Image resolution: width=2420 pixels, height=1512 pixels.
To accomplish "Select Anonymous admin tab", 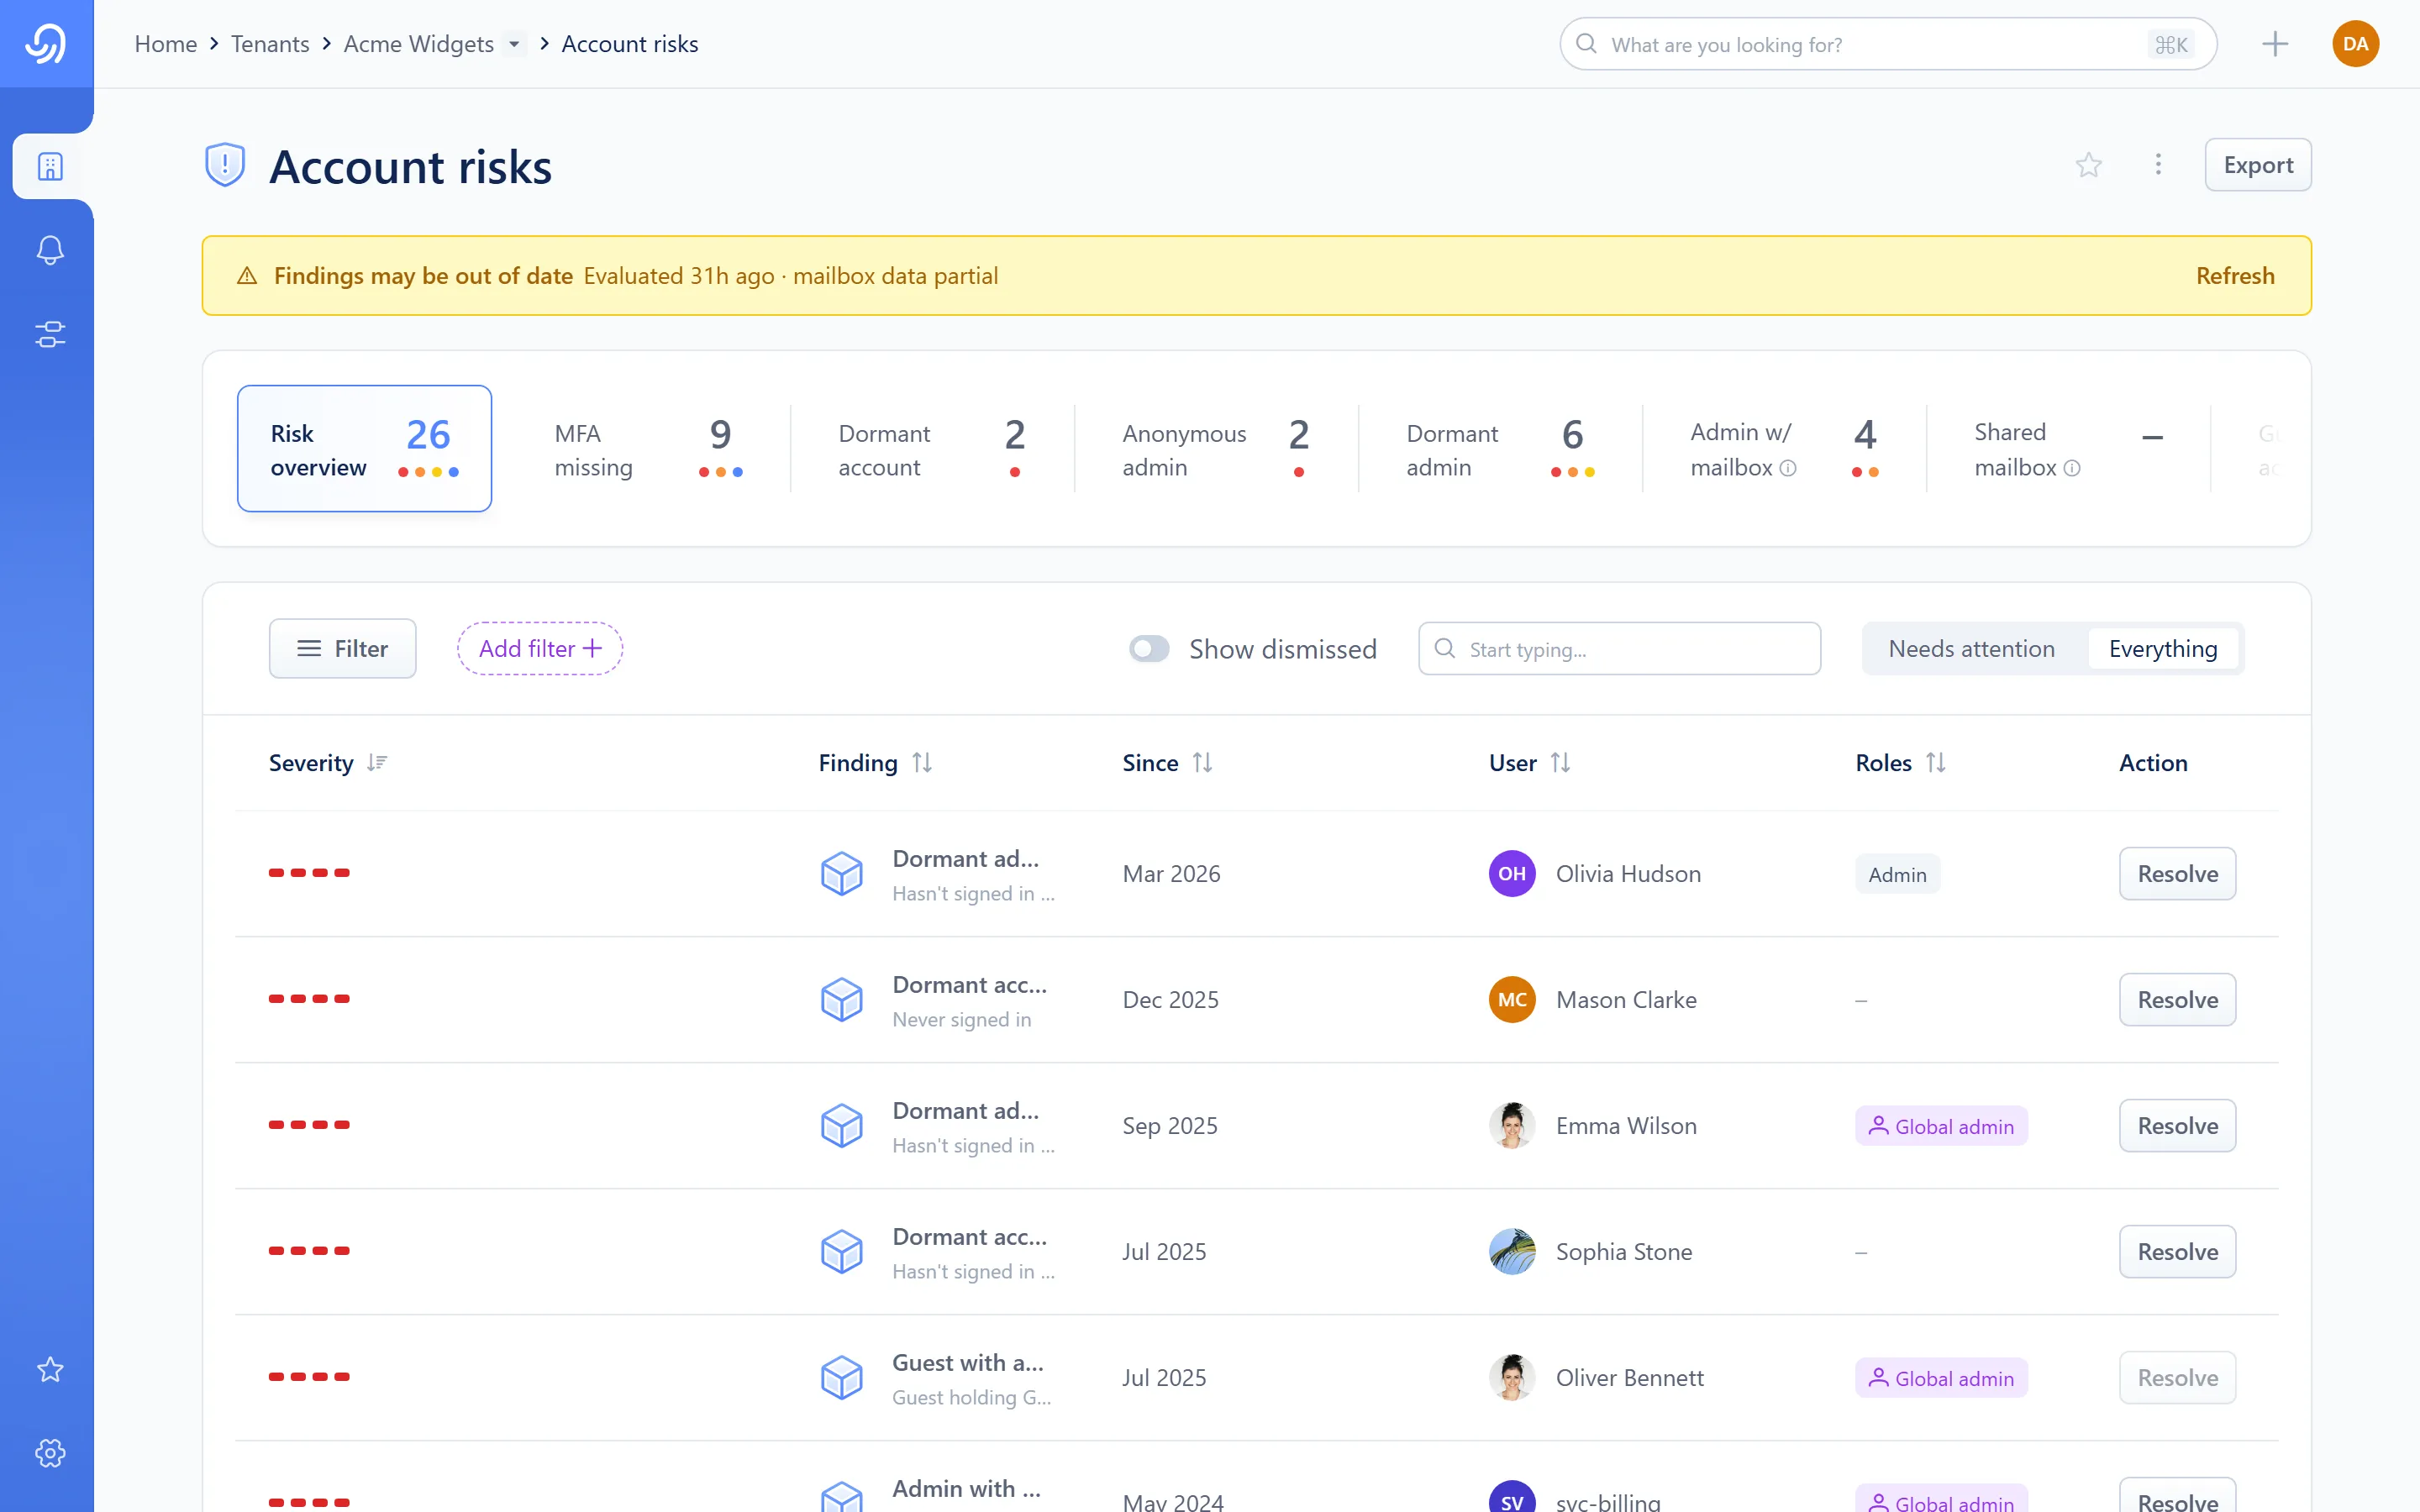I will pos(1216,449).
